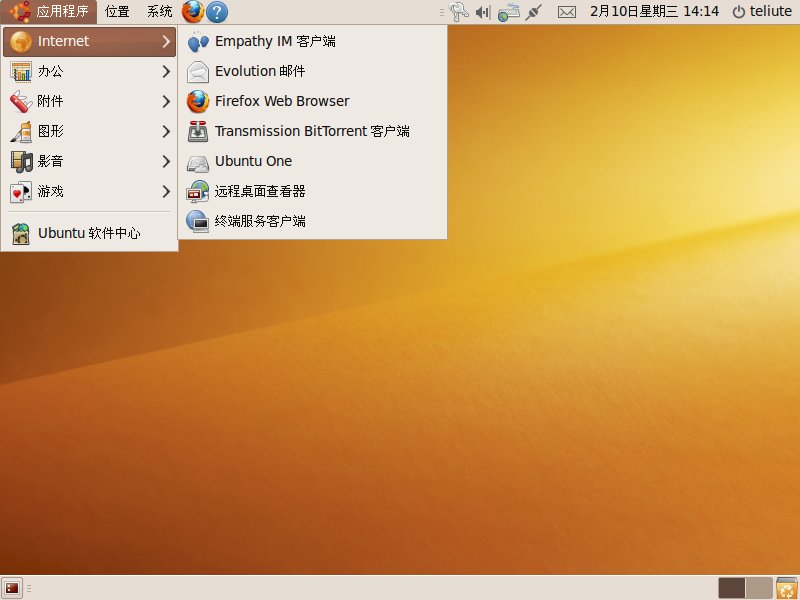
Task: Open Ubuntu 软件中心 menu entry
Action: coord(89,234)
